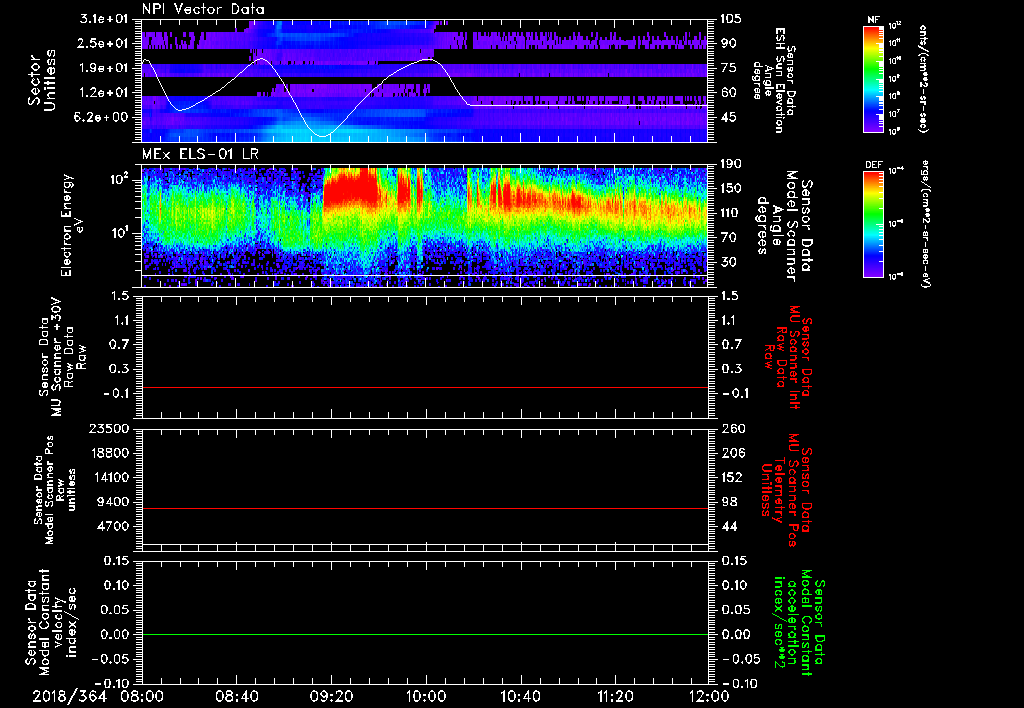Click the ESH Sun Elevation Angle label
This screenshot has width=1024, height=708.
point(774,80)
